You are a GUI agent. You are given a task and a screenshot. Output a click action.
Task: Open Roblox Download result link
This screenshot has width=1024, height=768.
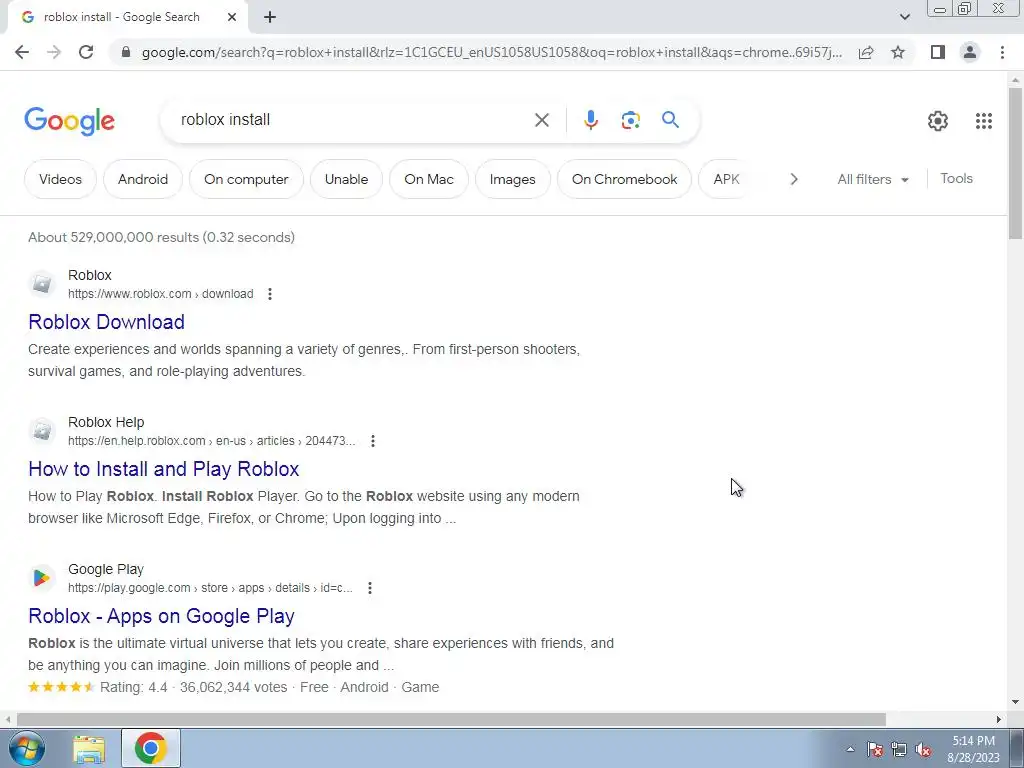click(106, 322)
